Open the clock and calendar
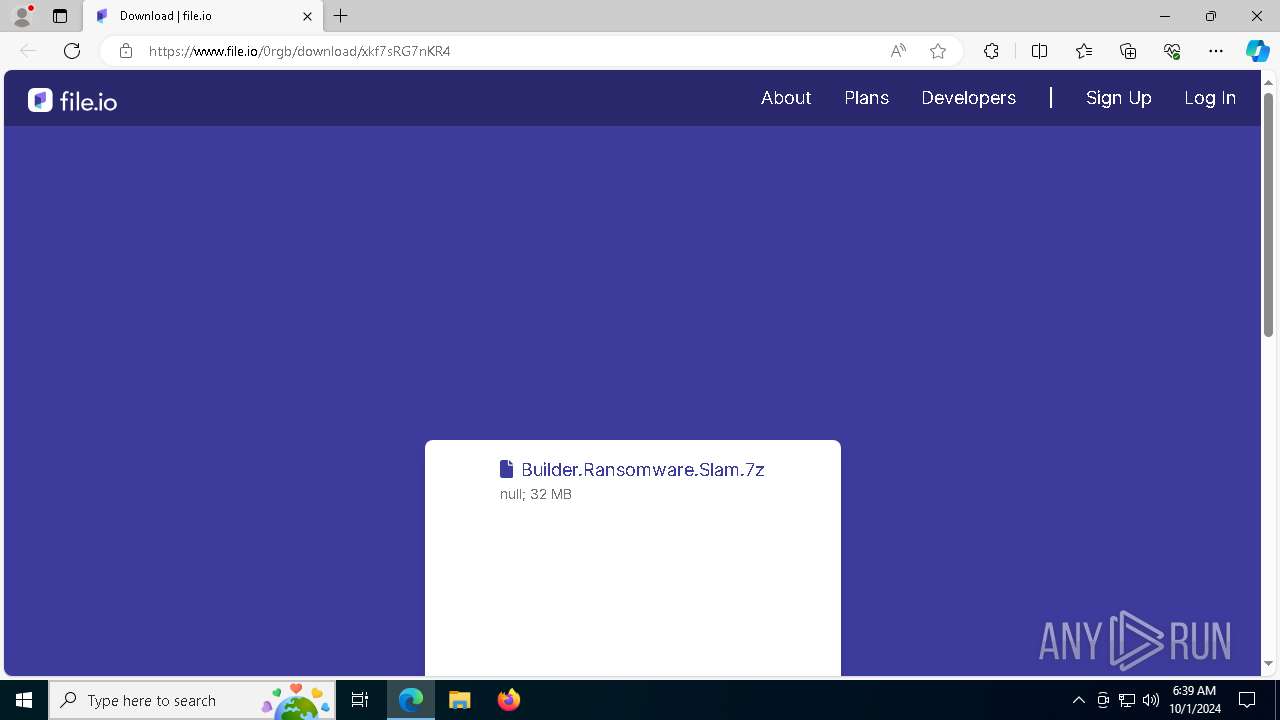Viewport: 1280px width, 720px height. click(x=1194, y=700)
